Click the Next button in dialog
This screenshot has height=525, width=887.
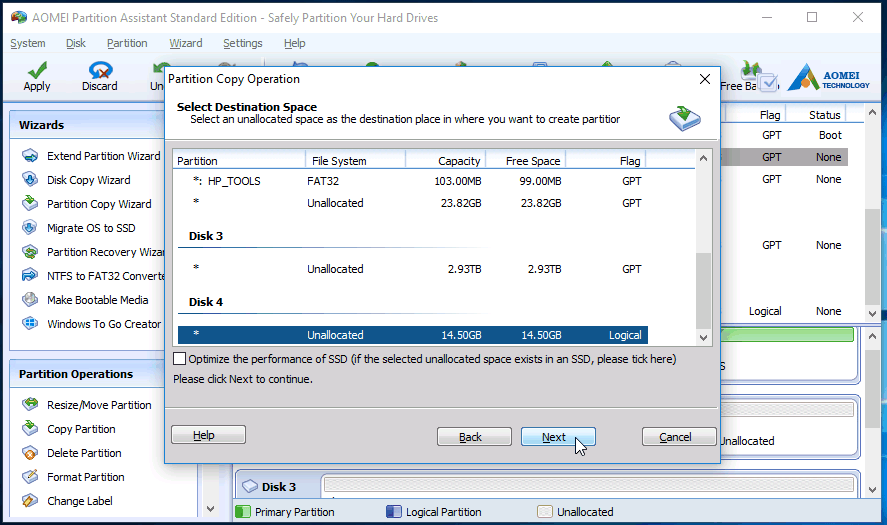558,437
